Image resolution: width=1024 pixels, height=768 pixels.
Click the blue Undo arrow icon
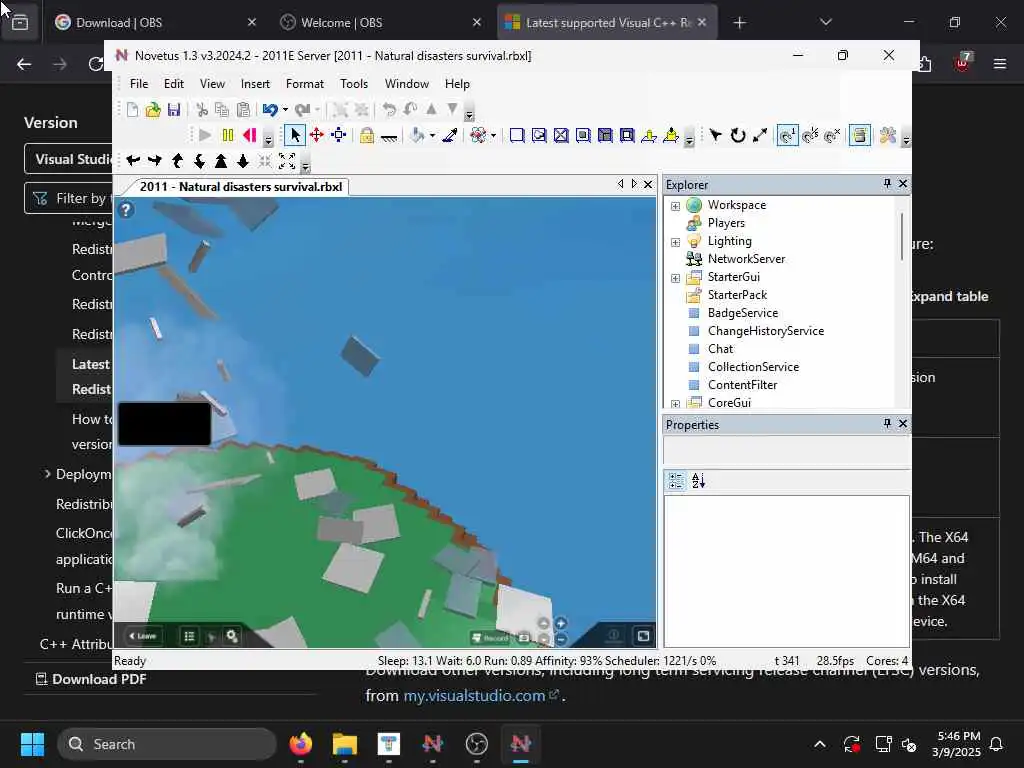point(270,110)
